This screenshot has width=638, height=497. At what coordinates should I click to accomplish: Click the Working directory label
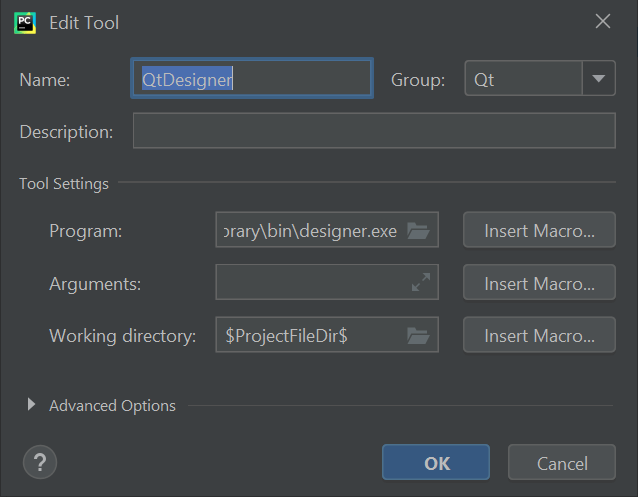pyautogui.click(x=122, y=336)
